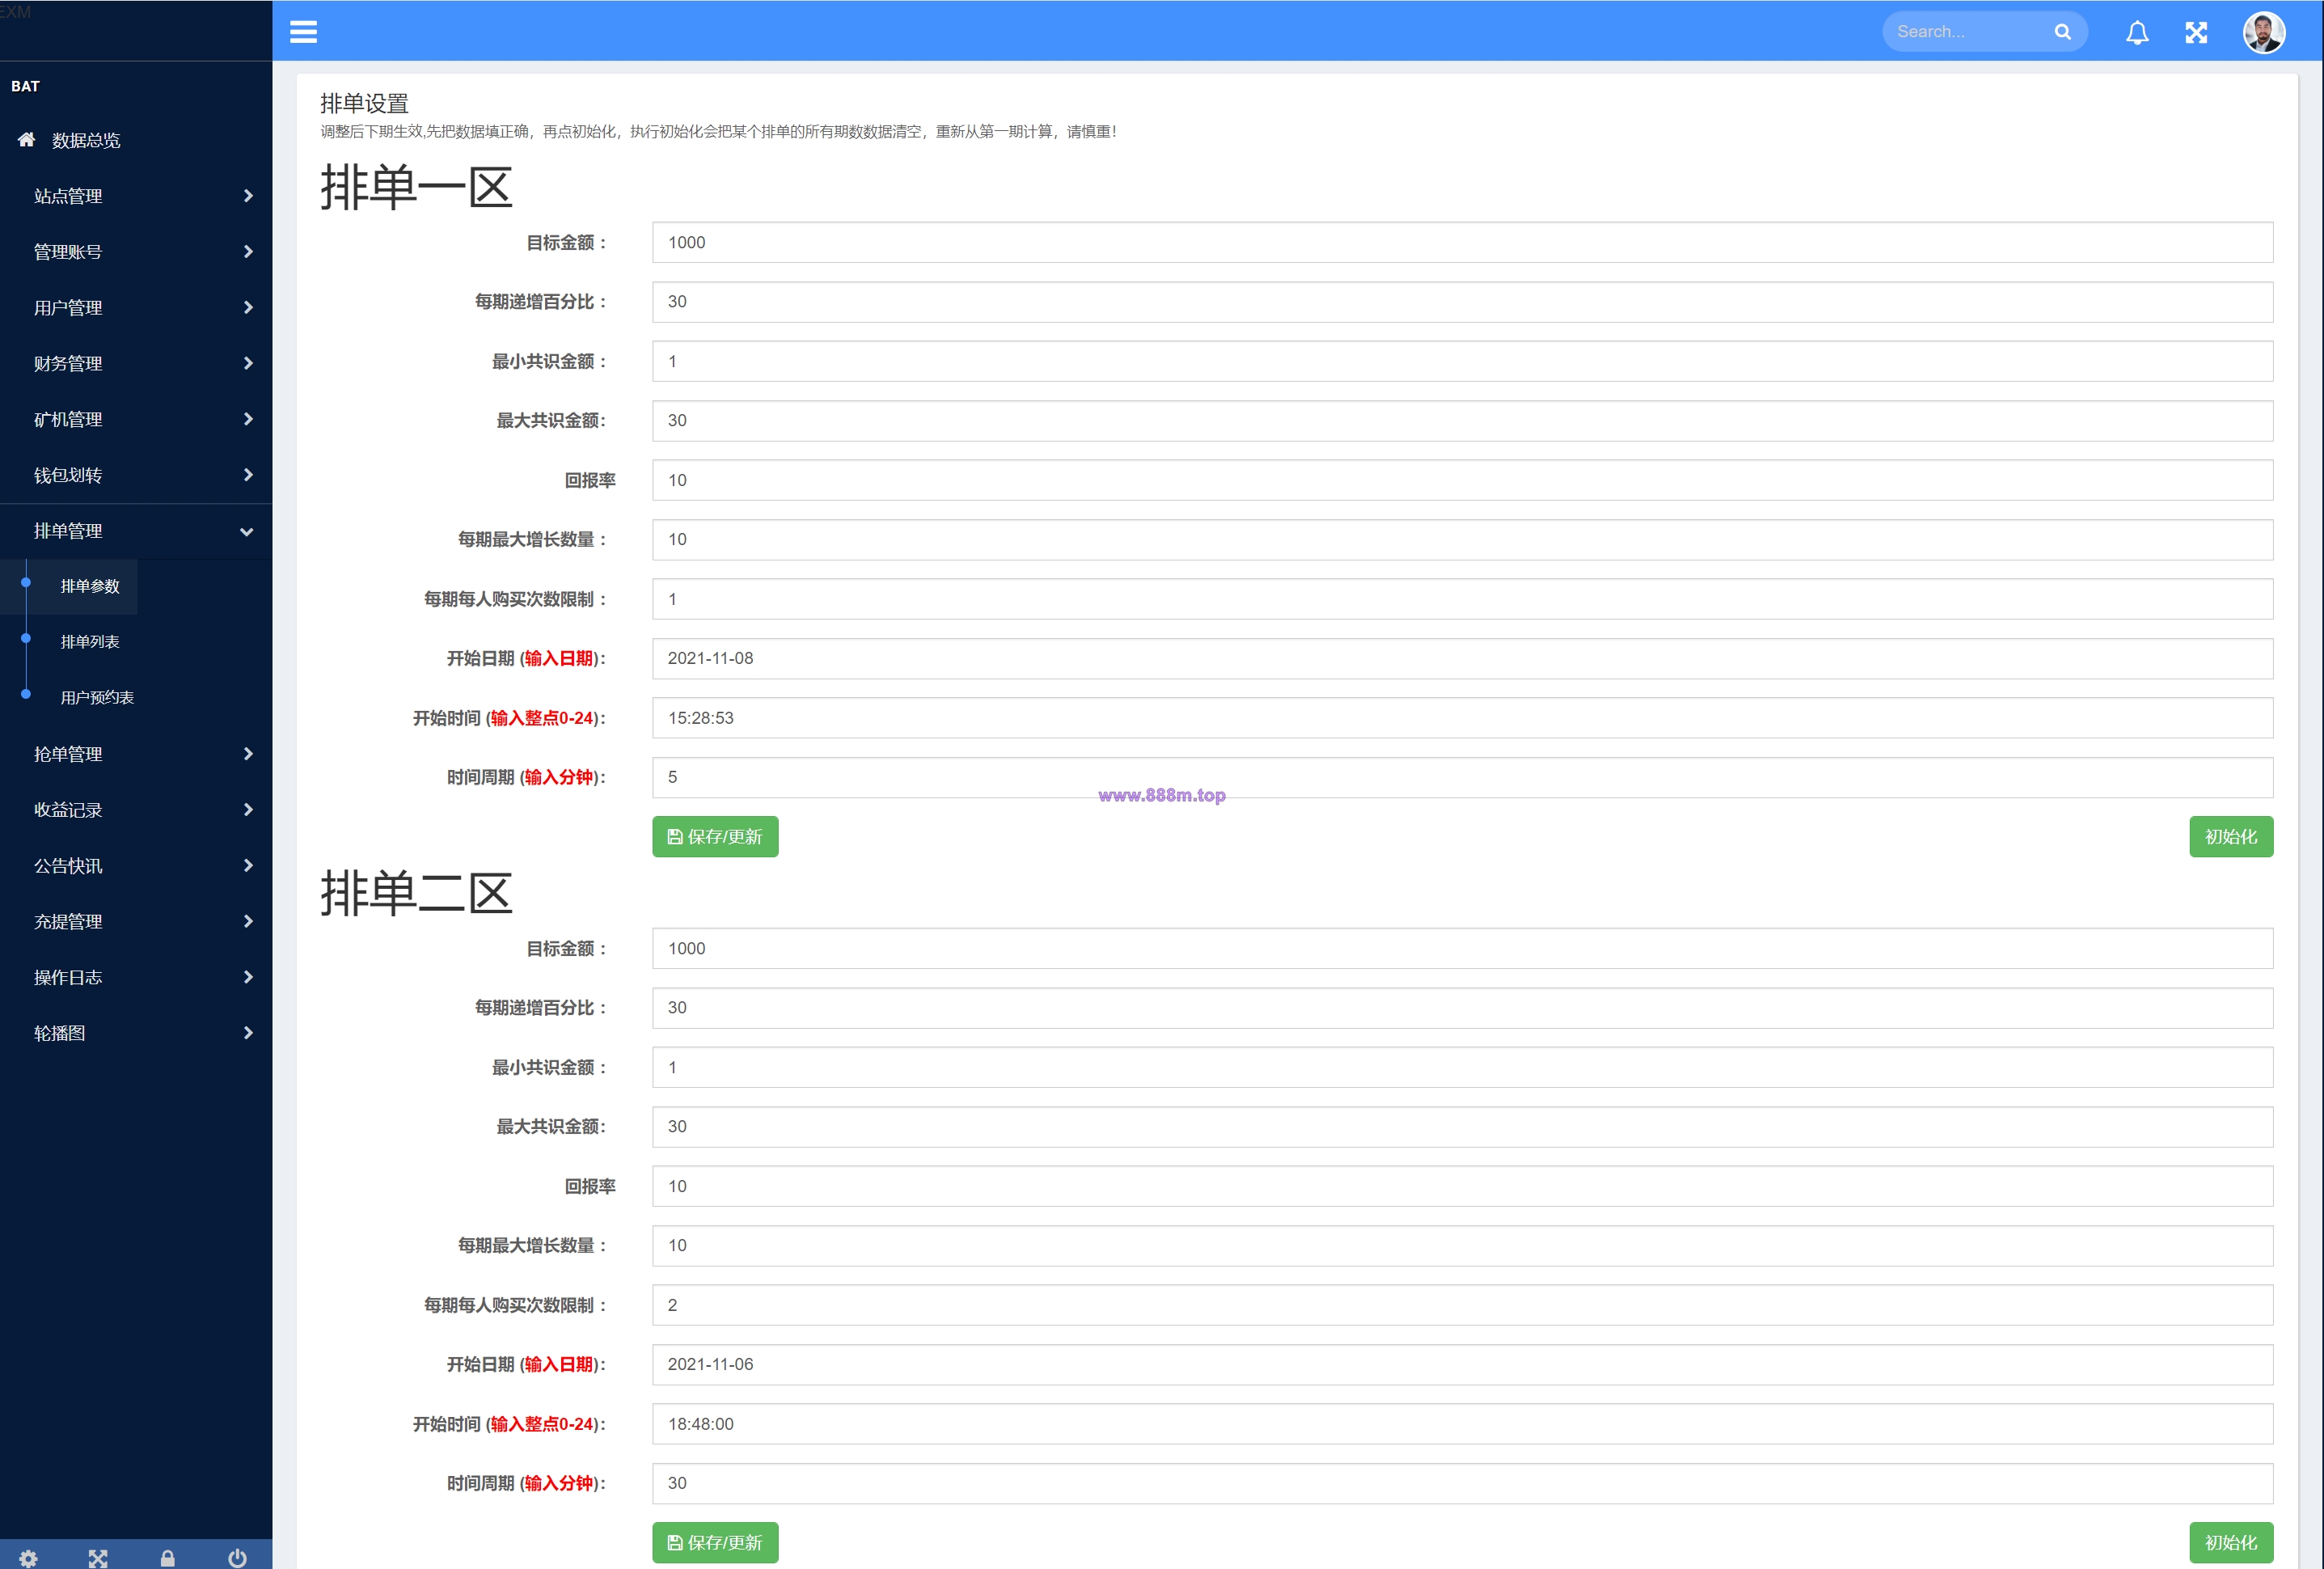Click 目标金额 field in 排单一区

[1462, 243]
